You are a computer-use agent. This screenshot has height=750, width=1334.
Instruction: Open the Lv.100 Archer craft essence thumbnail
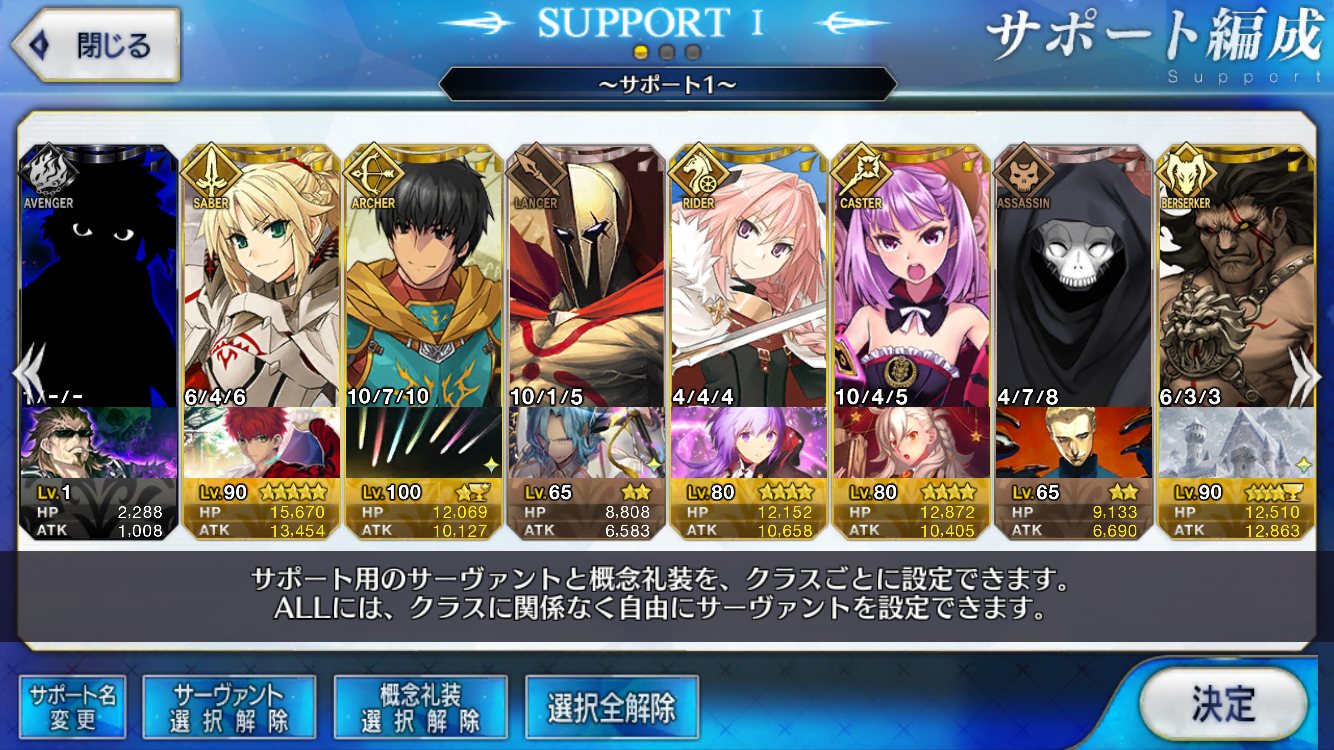tap(424, 443)
